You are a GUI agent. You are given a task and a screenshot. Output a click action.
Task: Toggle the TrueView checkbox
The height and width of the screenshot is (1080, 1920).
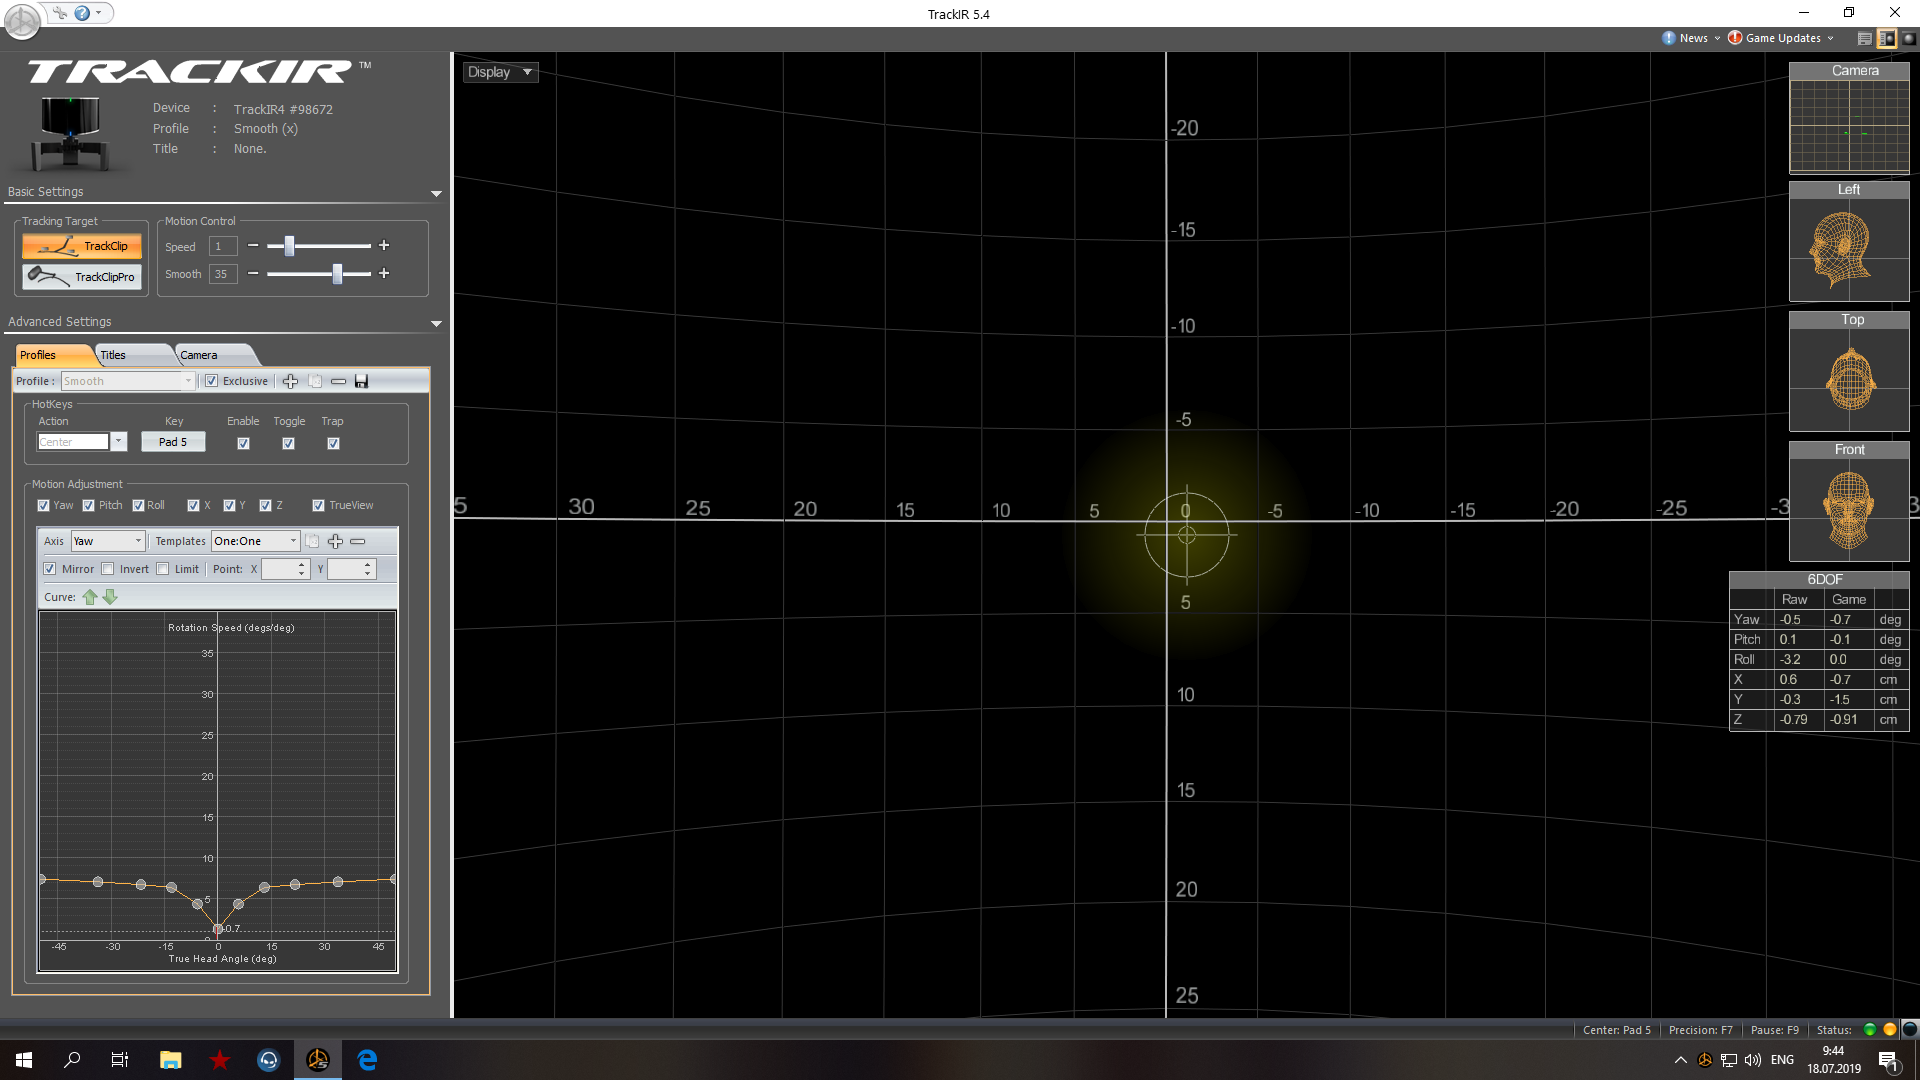[318, 506]
